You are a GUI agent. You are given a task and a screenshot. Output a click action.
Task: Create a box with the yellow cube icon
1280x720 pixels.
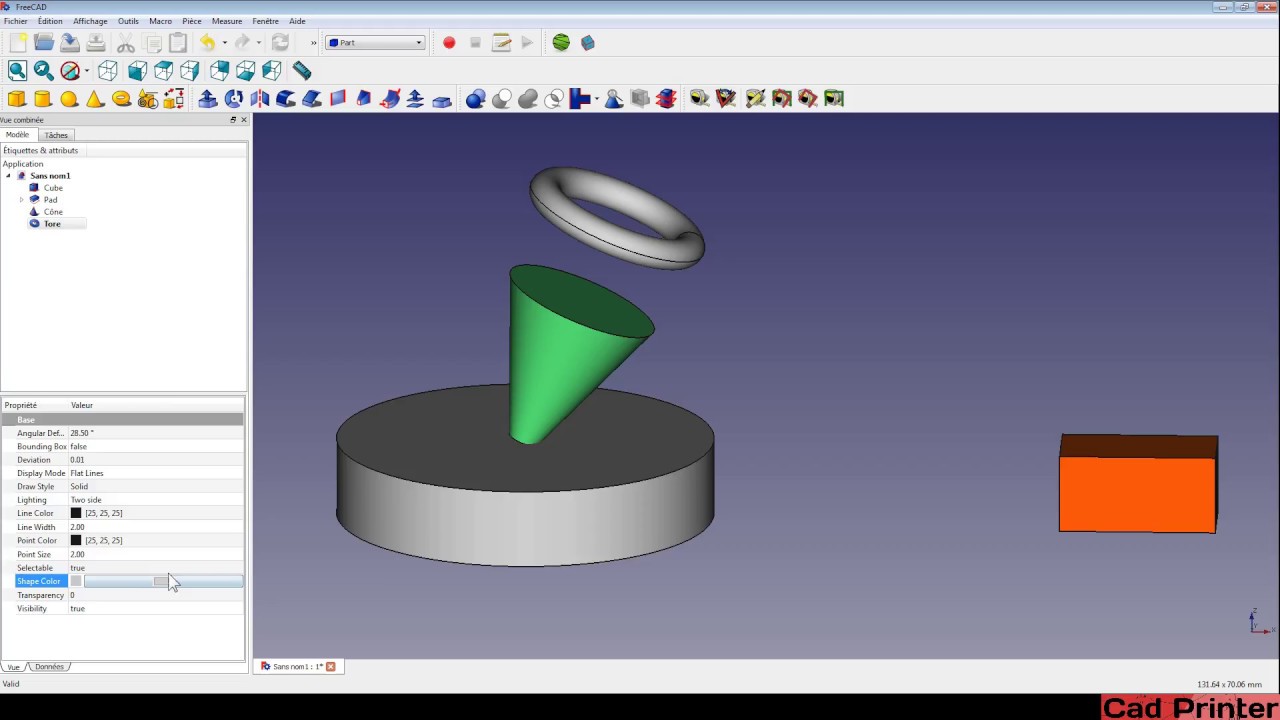tap(17, 98)
